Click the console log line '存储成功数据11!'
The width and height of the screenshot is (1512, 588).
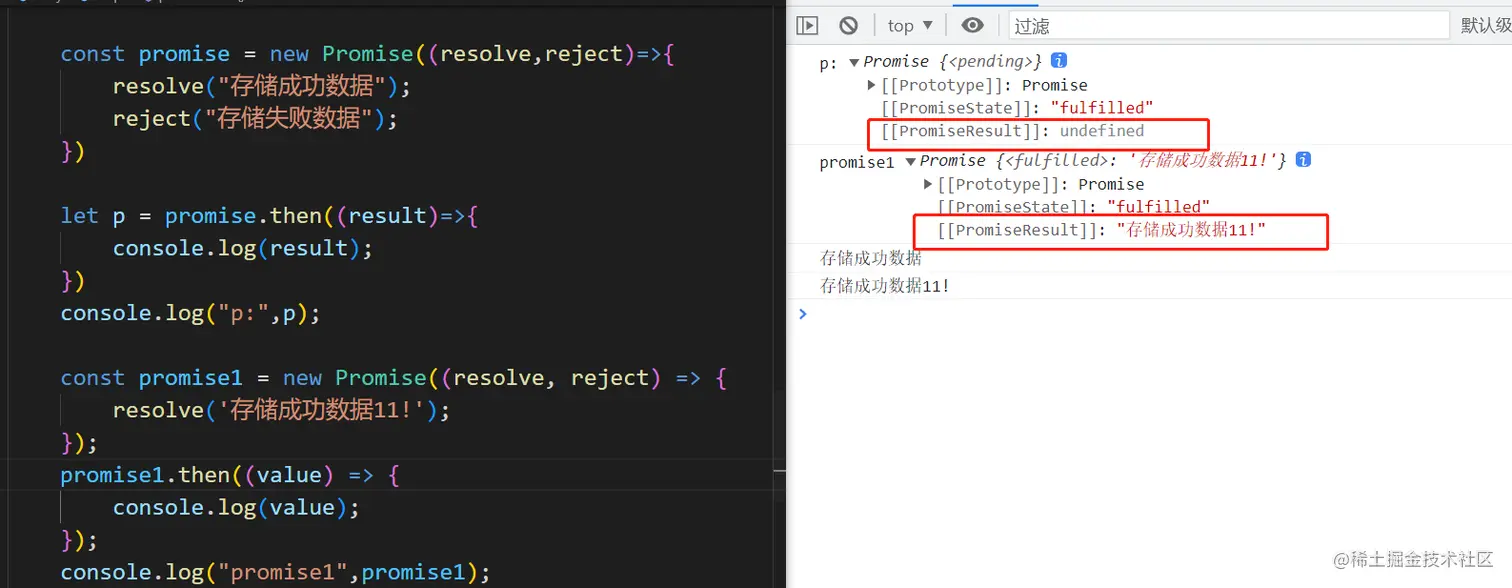coord(885,286)
